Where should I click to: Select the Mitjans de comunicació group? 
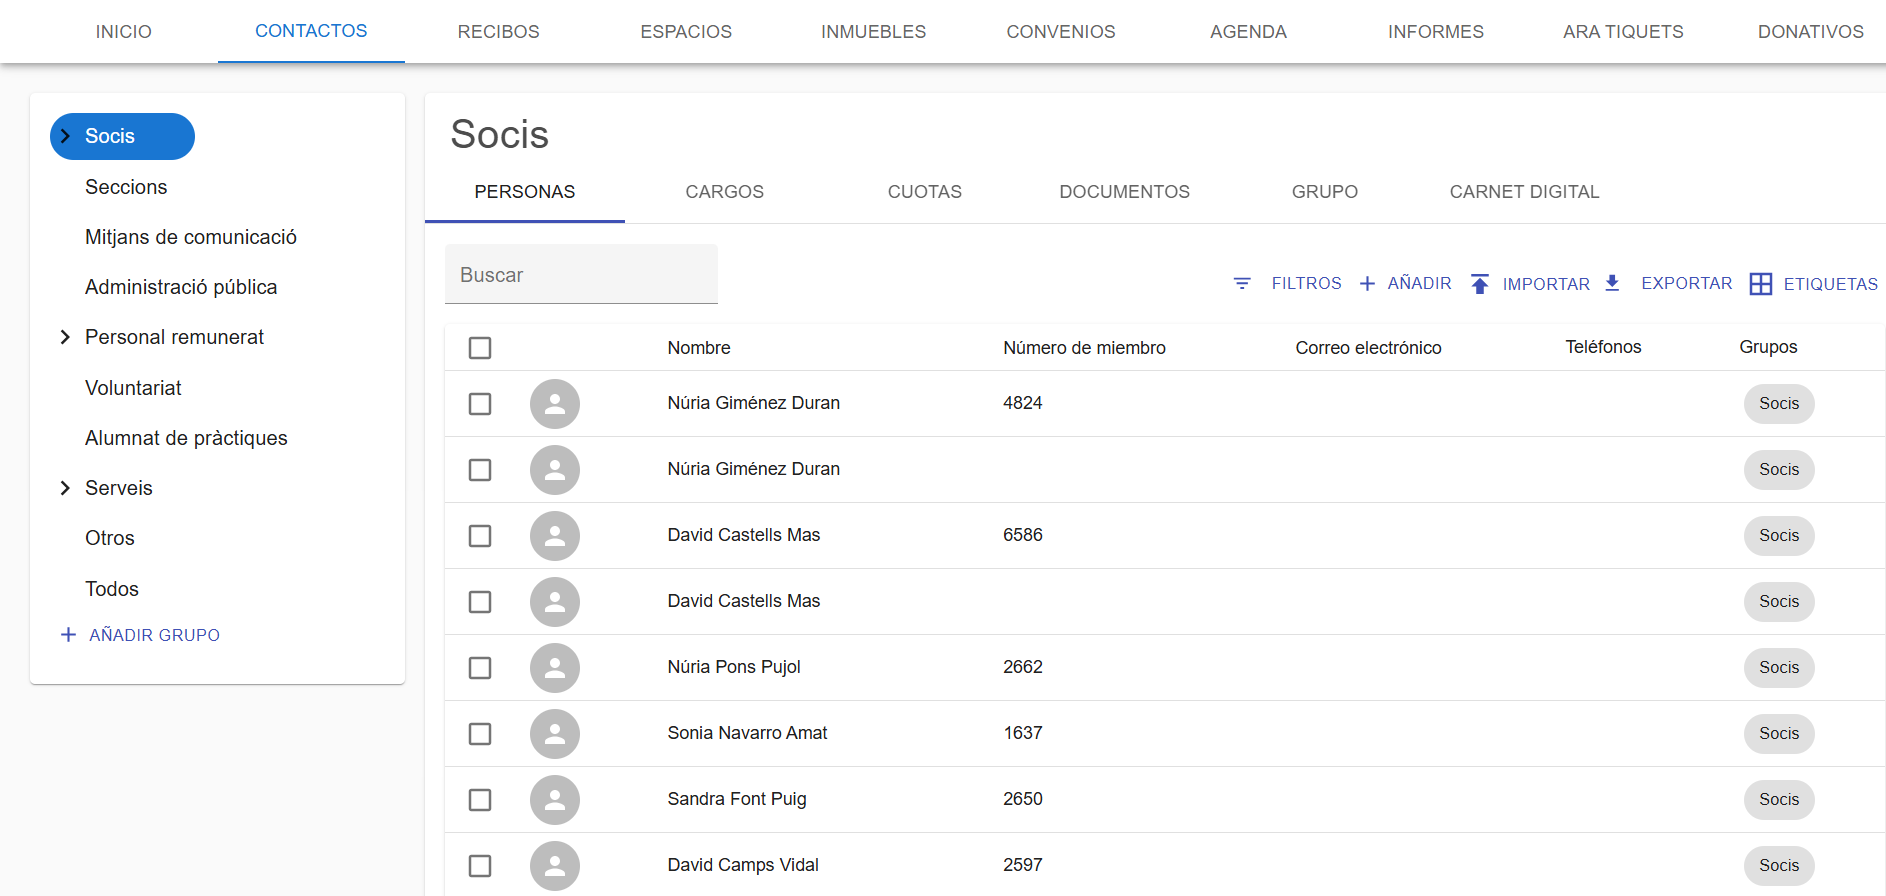191,237
